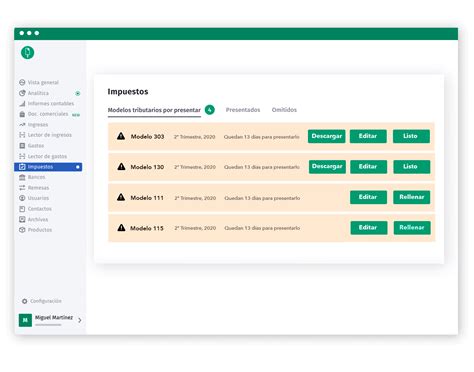Click the Impuestos page heading
The image size is (474, 372).
128,92
